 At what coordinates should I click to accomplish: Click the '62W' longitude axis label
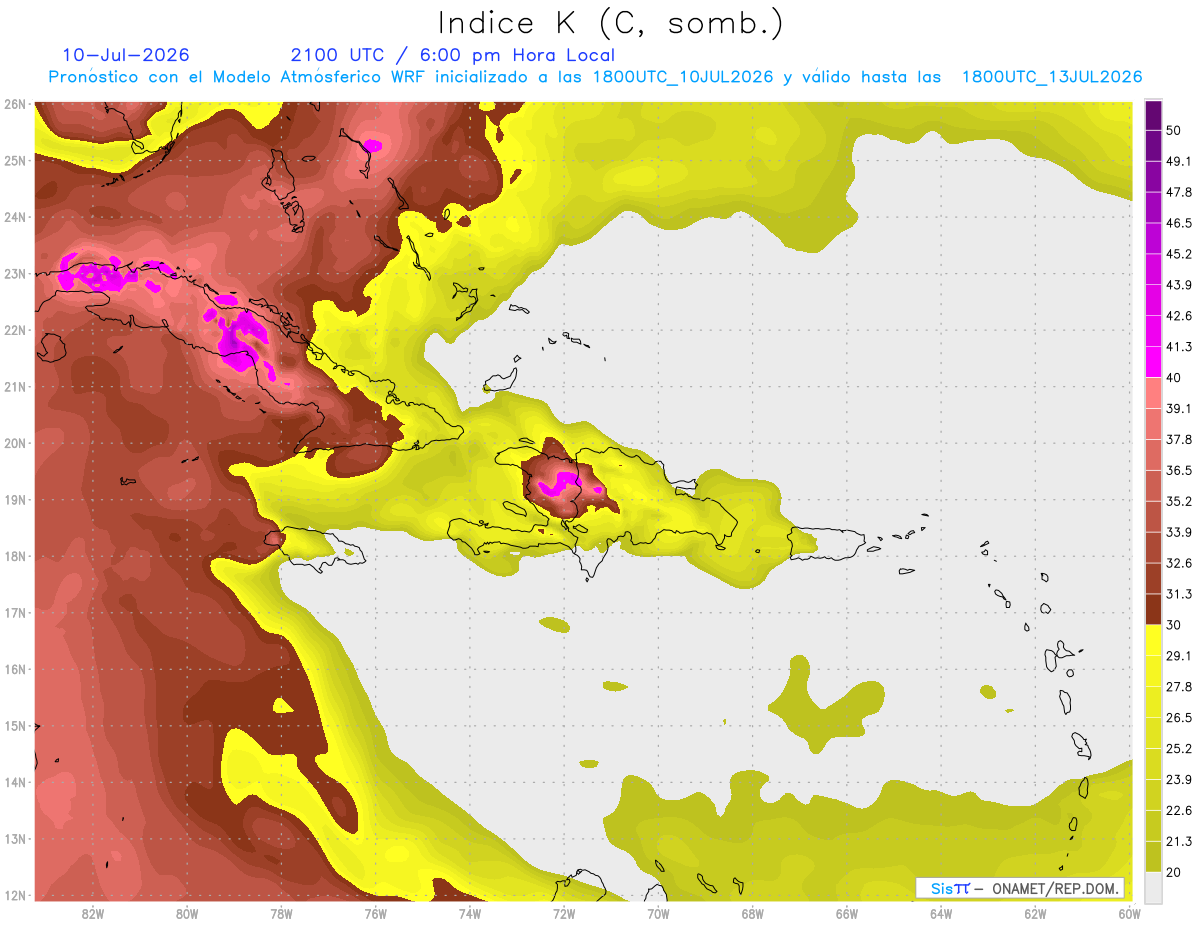tap(1035, 913)
